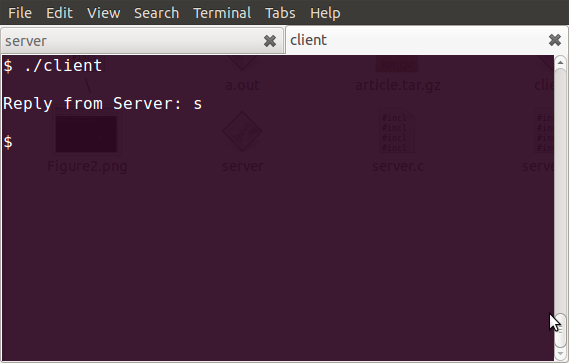Open the Help menu
This screenshot has width=569, height=363.
coord(325,13)
